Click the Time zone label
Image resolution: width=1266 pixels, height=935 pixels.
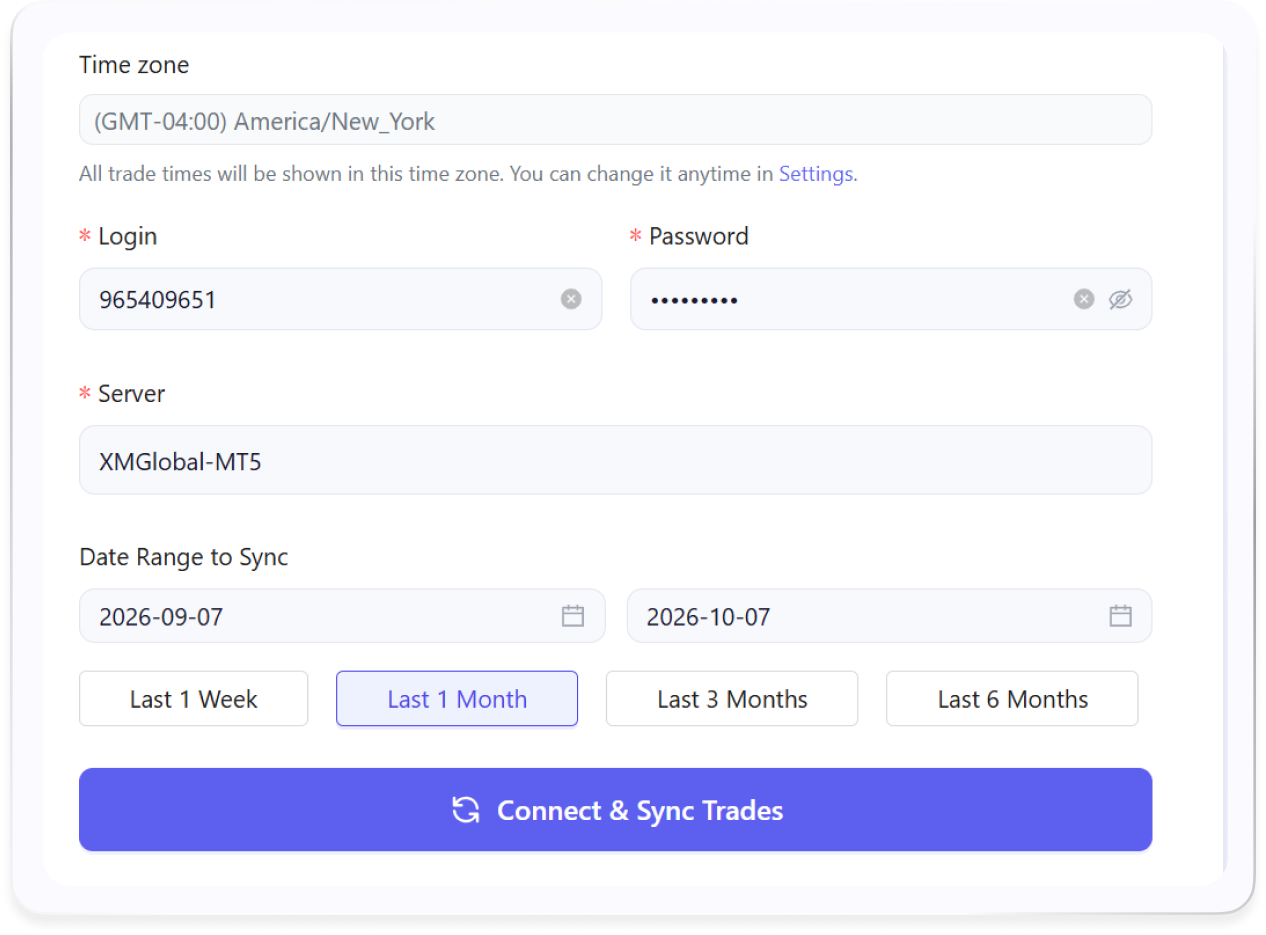click(134, 65)
